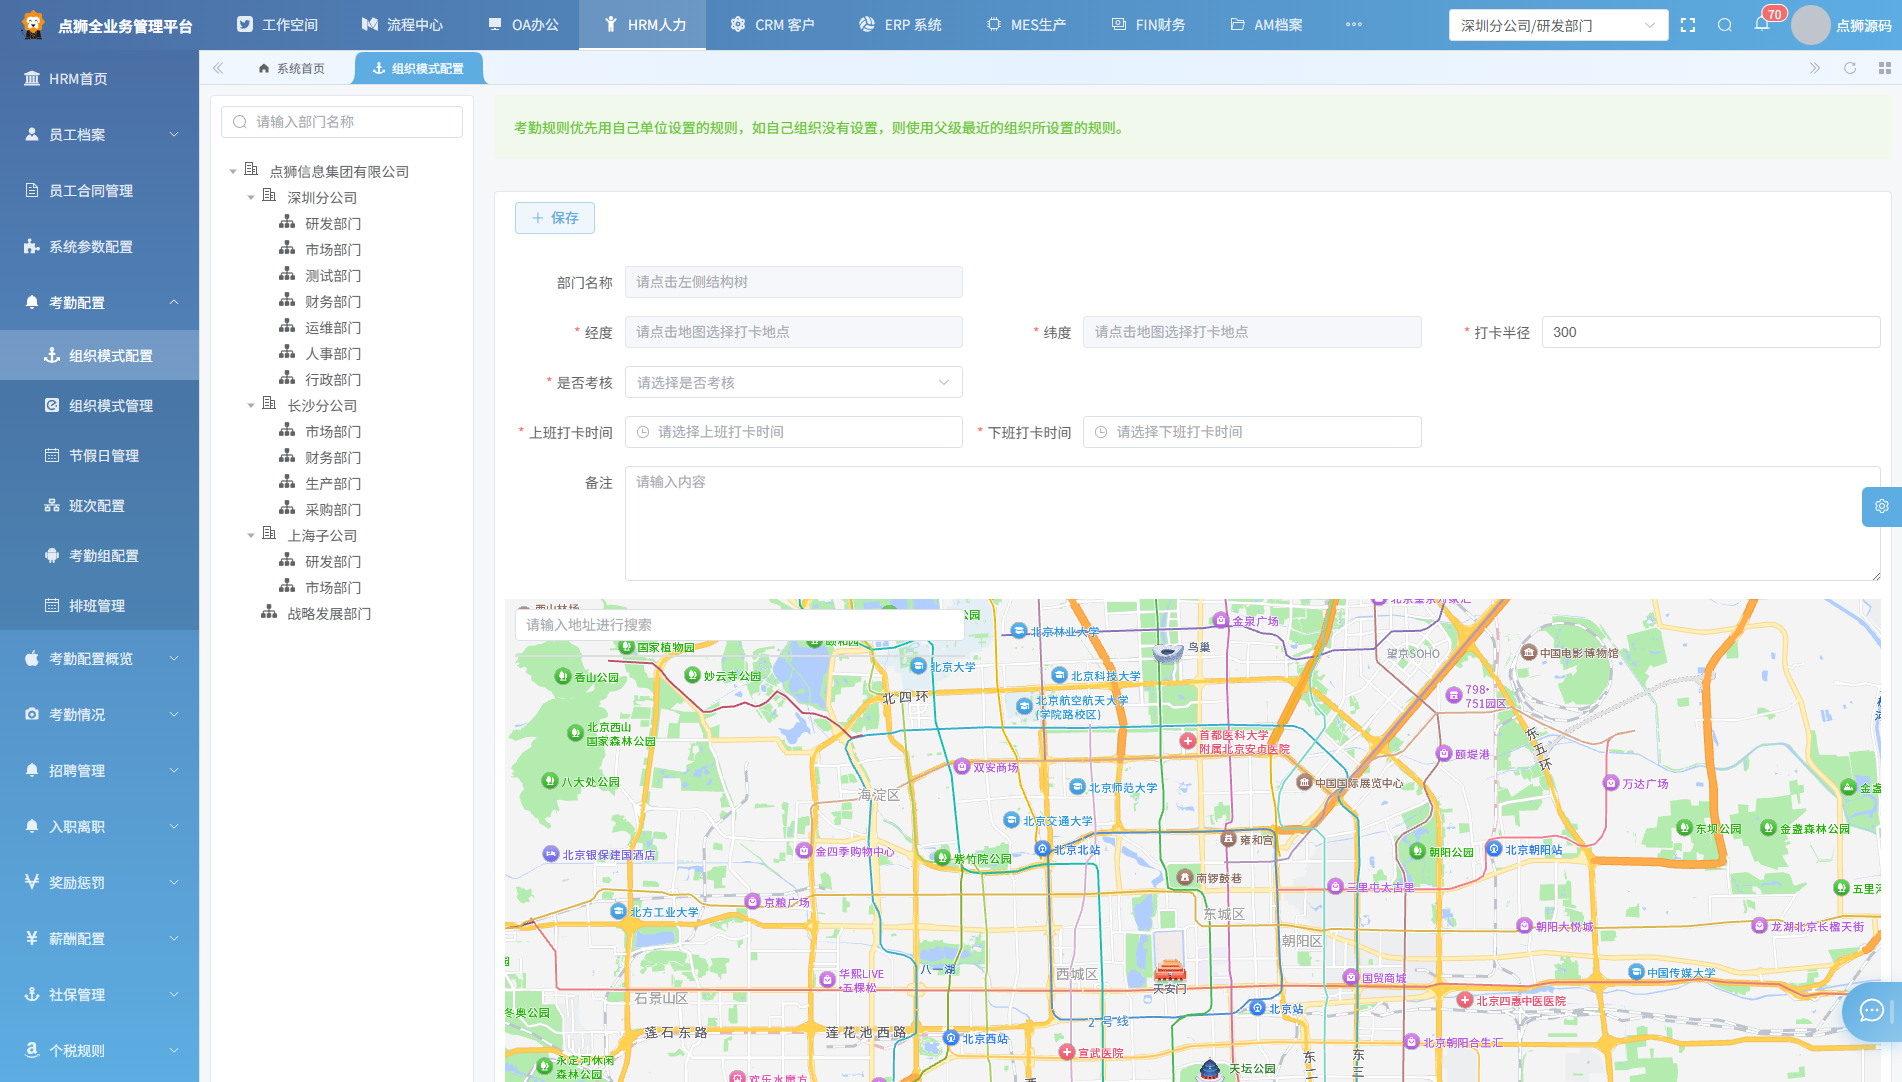
Task: Click the 上班打卡时间 time picker field
Action: pos(794,432)
